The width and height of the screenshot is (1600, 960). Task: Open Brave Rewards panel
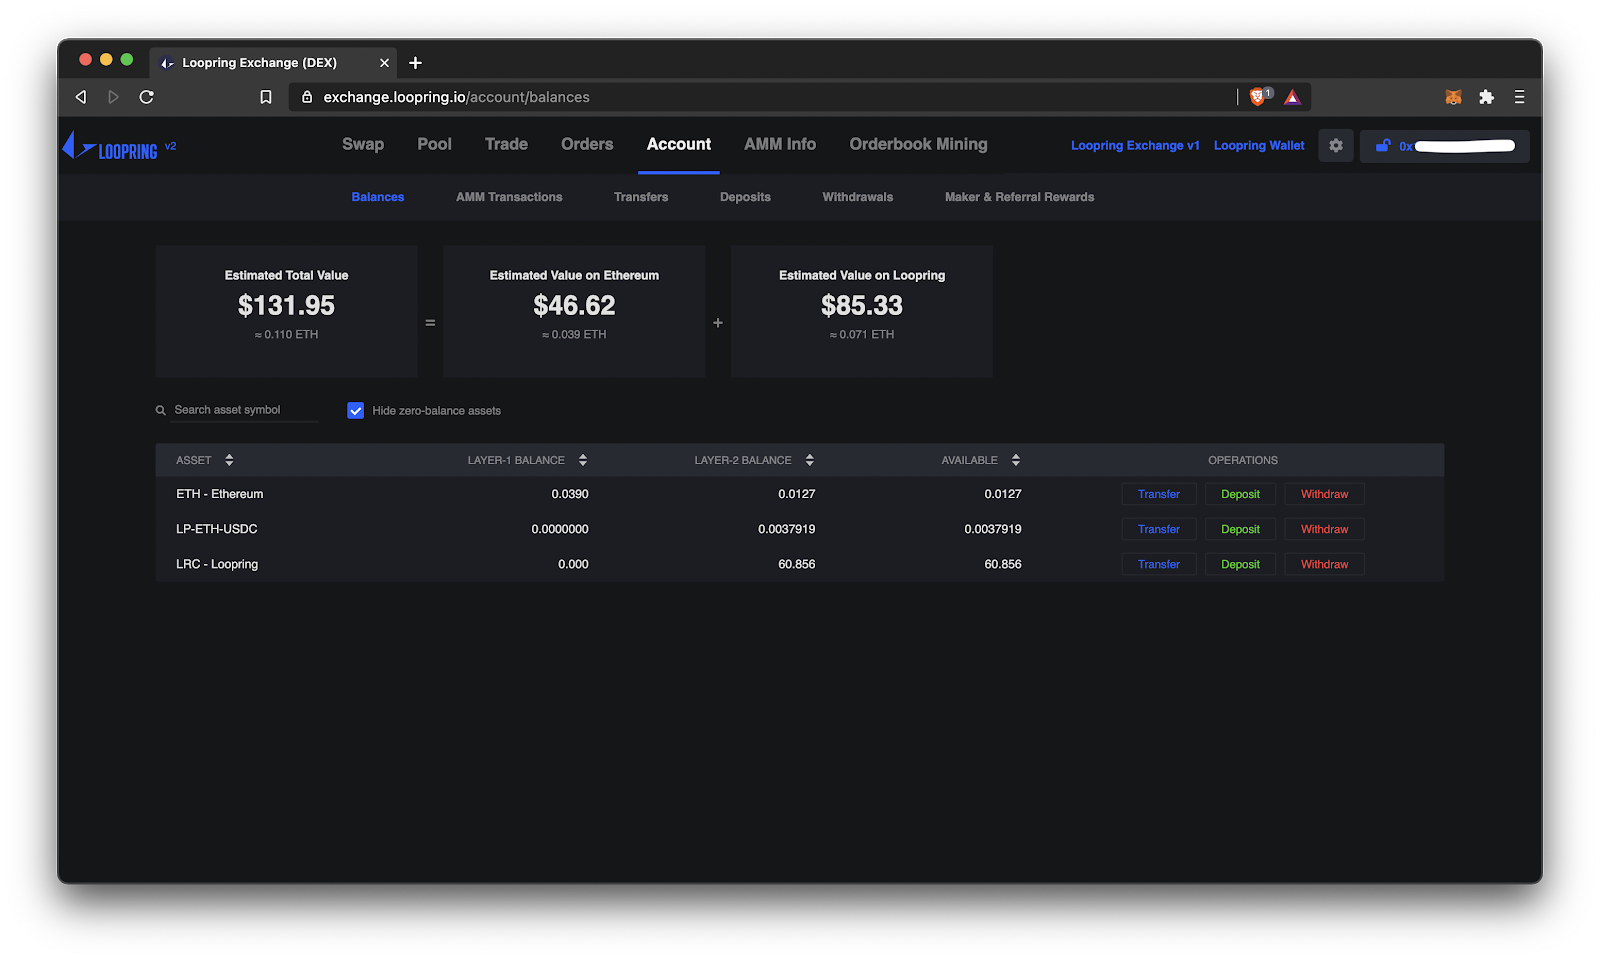click(x=1292, y=97)
